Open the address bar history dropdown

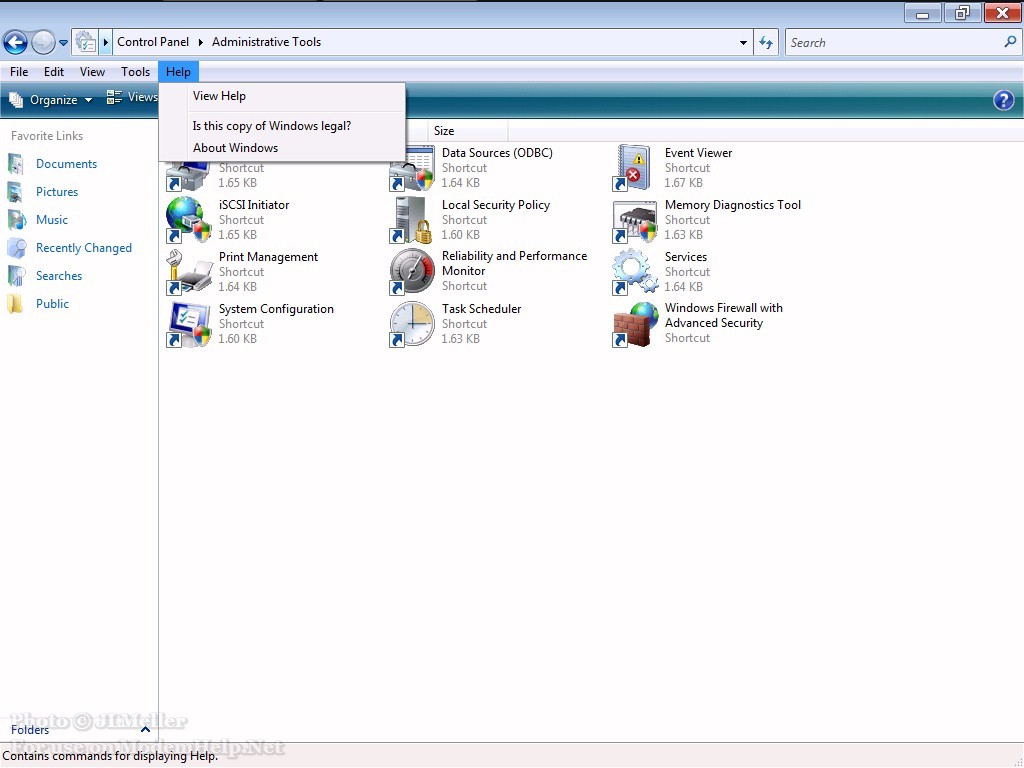coord(743,42)
